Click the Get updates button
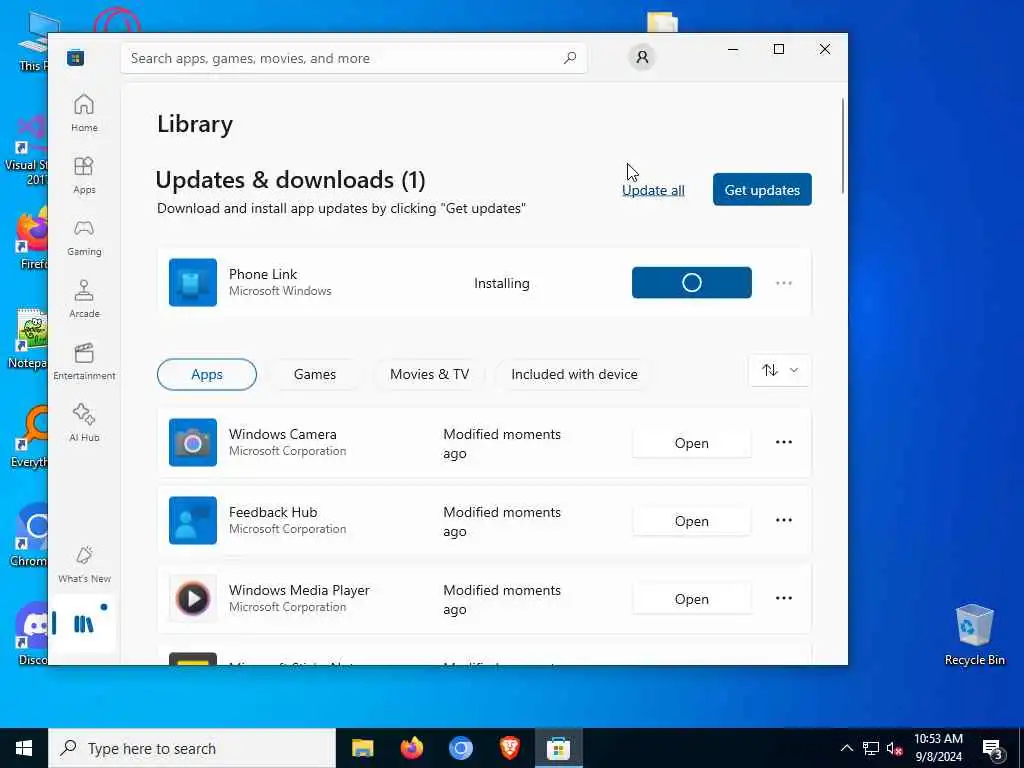 [x=762, y=189]
